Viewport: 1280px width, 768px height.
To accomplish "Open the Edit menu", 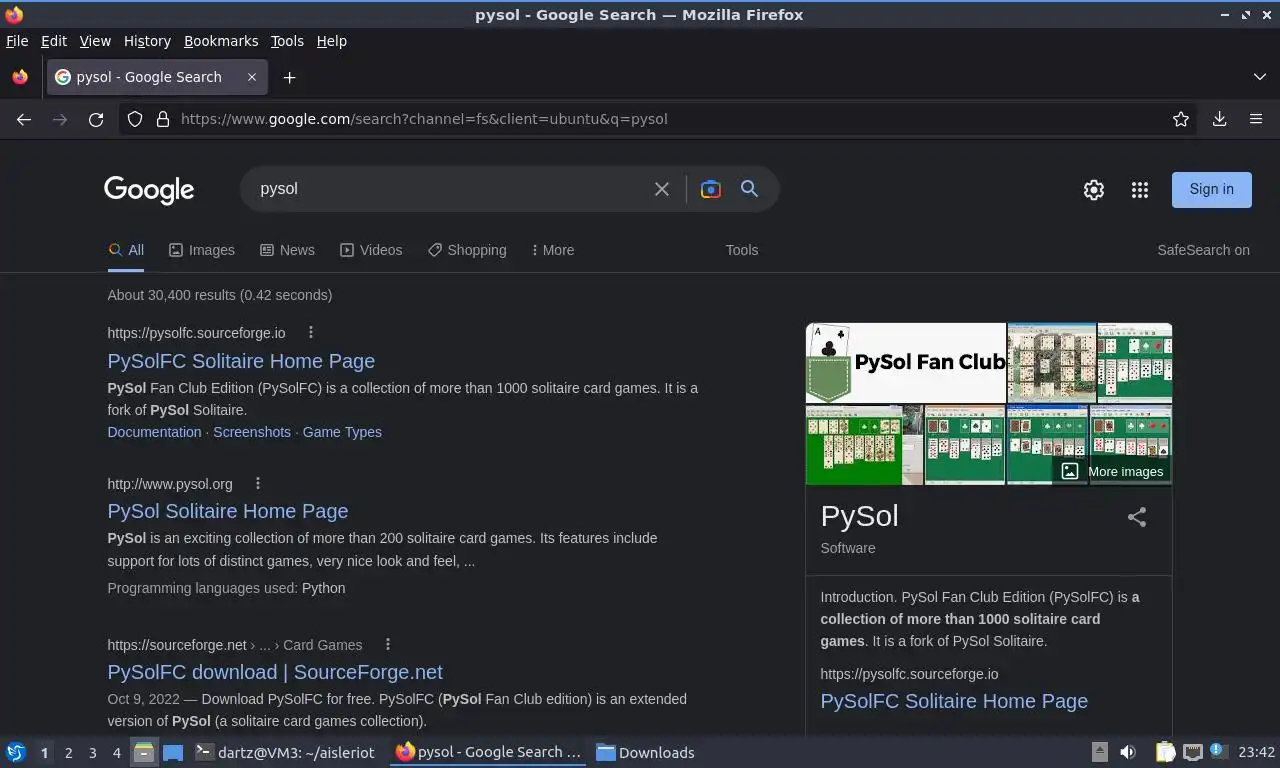I will (x=54, y=41).
